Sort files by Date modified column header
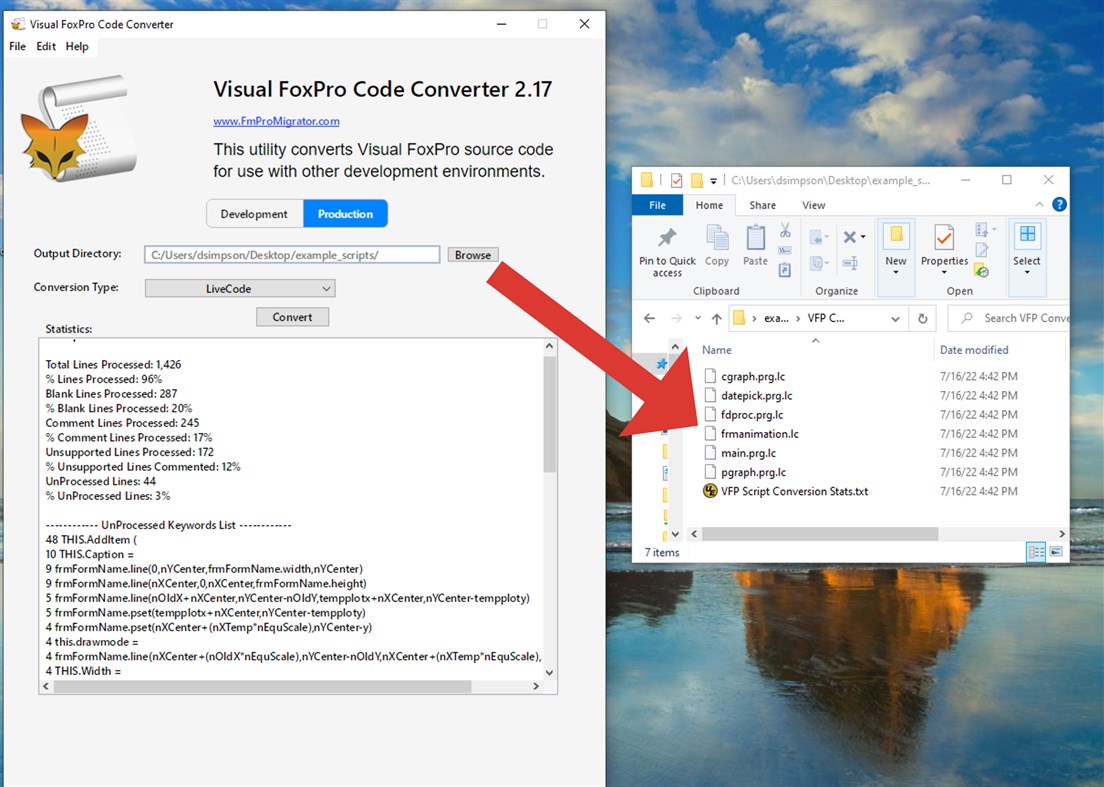The width and height of the screenshot is (1104, 787). tap(974, 350)
